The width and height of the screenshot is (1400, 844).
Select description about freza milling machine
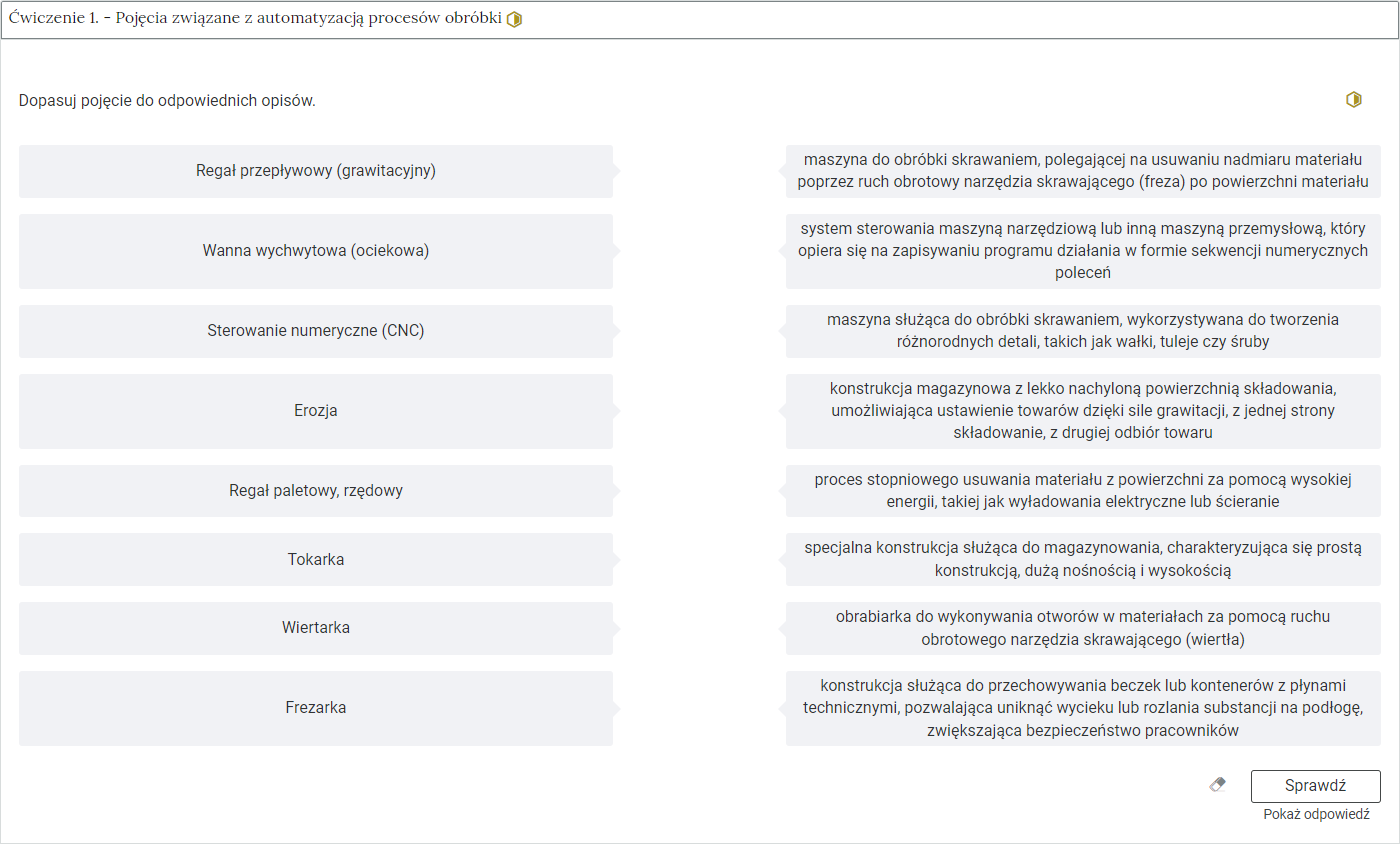pyautogui.click(x=1082, y=171)
